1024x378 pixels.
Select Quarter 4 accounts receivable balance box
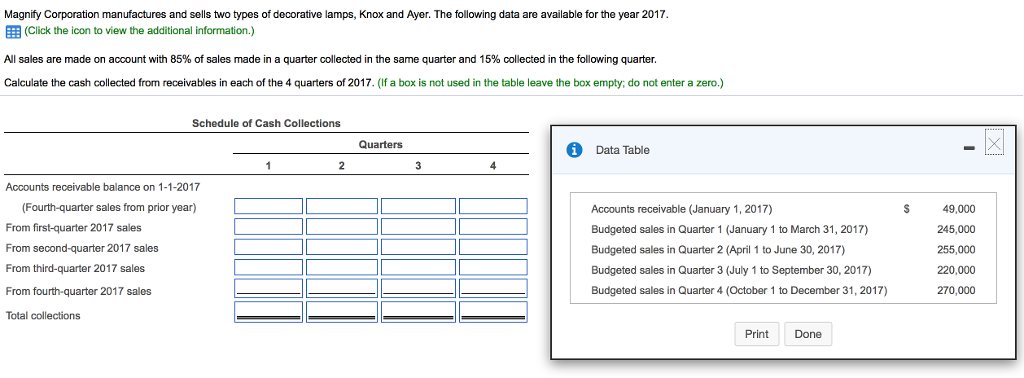(493, 206)
